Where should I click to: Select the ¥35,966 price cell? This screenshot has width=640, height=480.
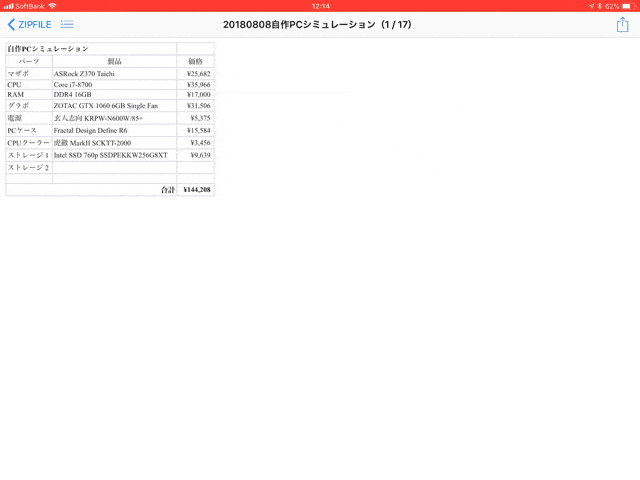pos(196,84)
